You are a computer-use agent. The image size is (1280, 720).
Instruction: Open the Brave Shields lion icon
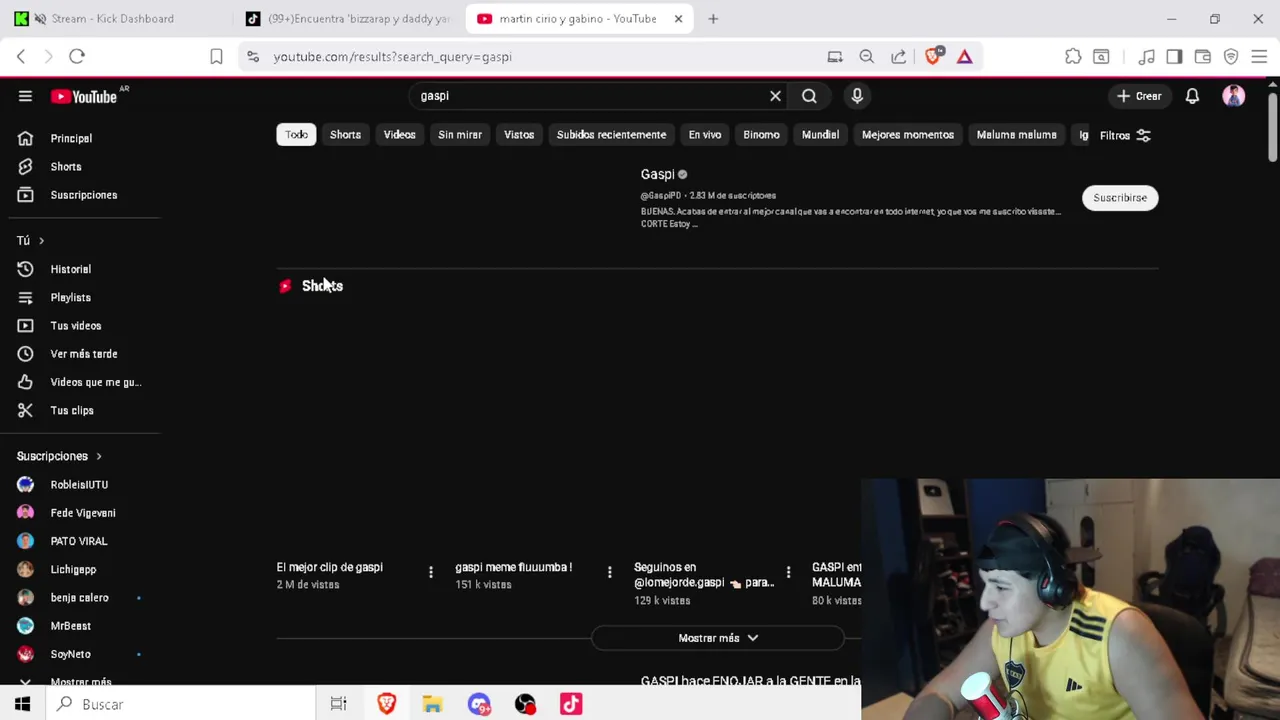click(x=933, y=57)
